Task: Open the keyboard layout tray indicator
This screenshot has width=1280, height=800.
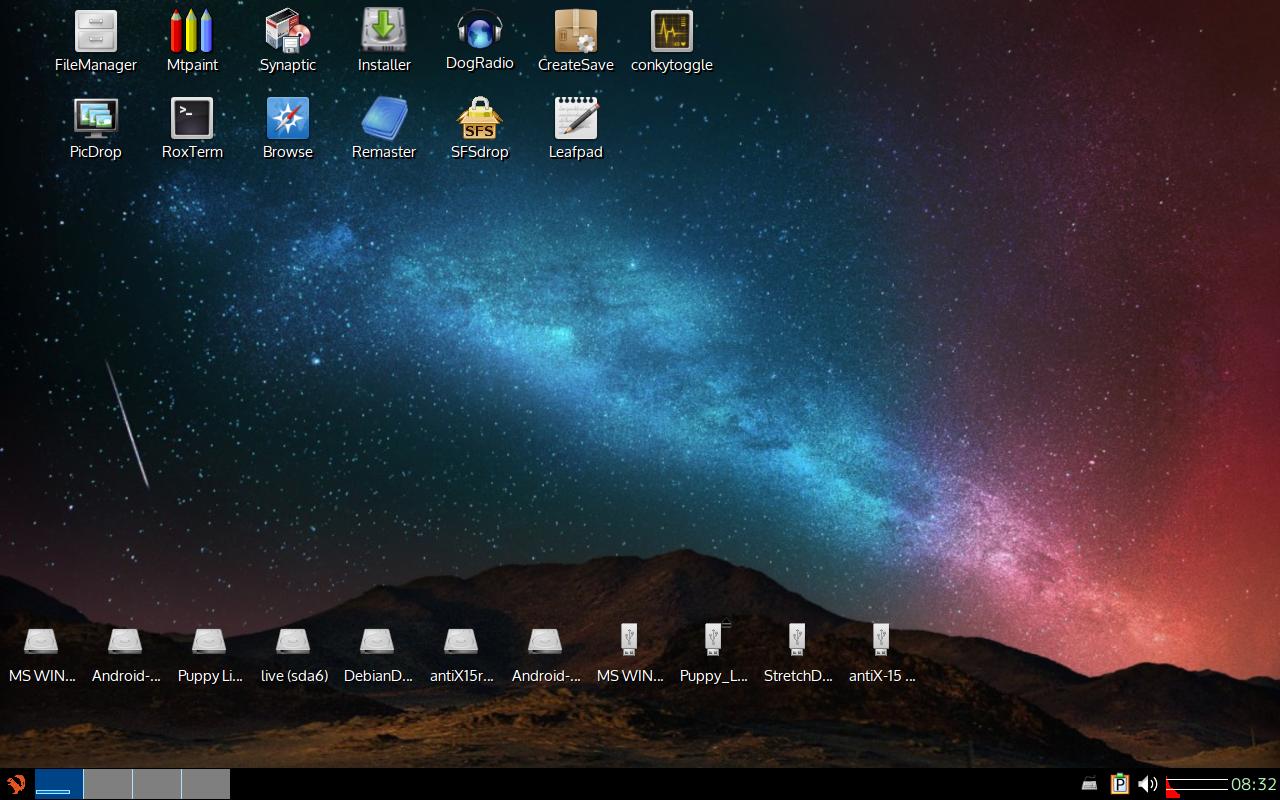Action: click(x=1088, y=784)
